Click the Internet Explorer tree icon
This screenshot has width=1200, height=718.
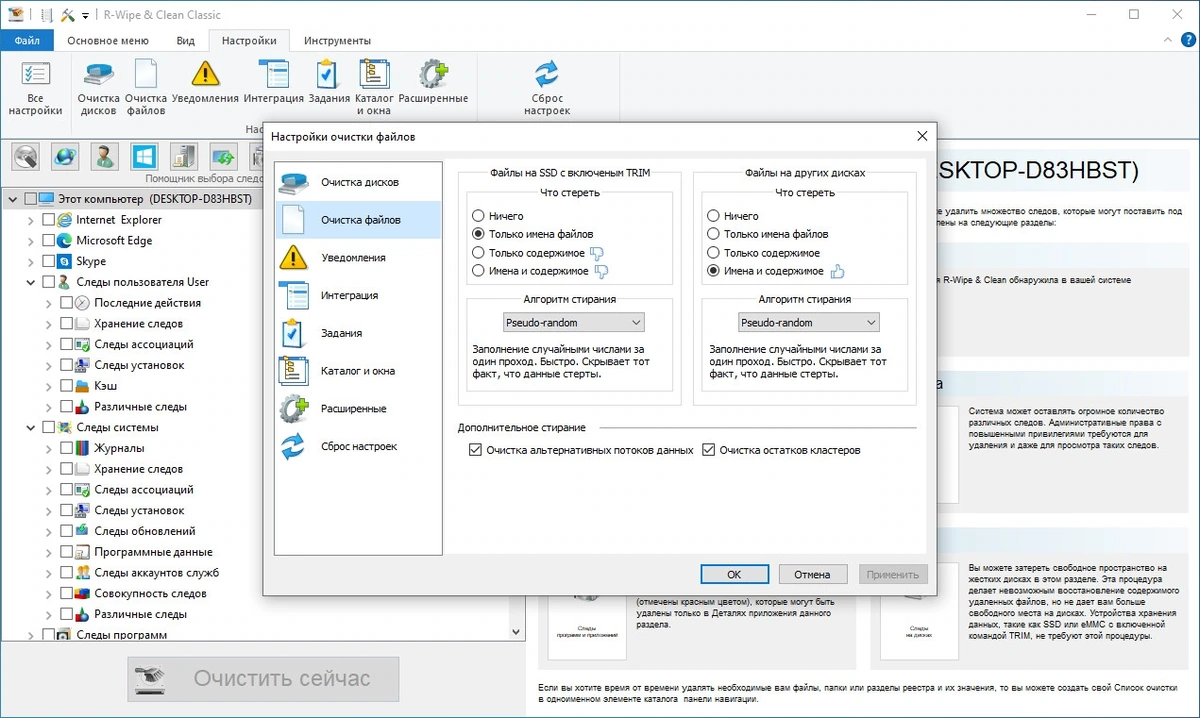tap(65, 220)
